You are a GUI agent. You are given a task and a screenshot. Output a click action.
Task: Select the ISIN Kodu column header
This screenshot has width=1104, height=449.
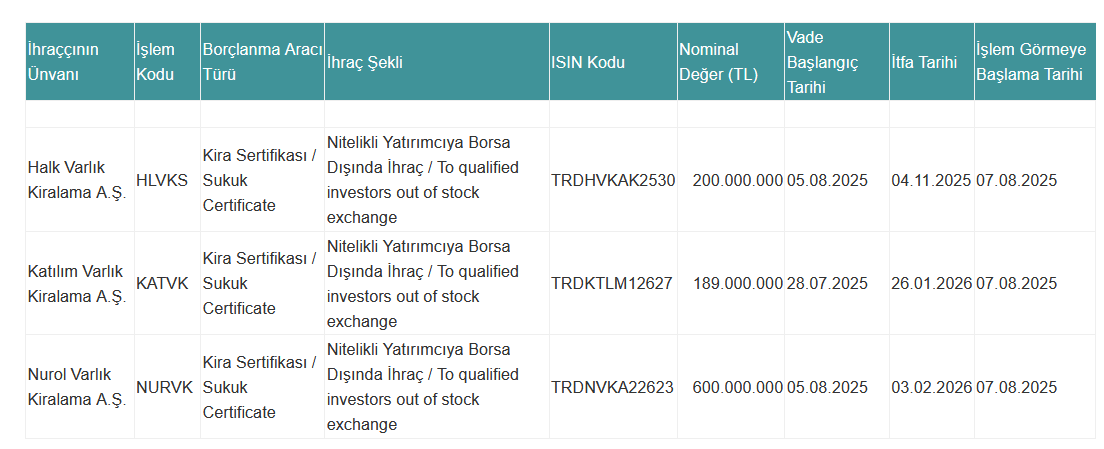(613, 62)
